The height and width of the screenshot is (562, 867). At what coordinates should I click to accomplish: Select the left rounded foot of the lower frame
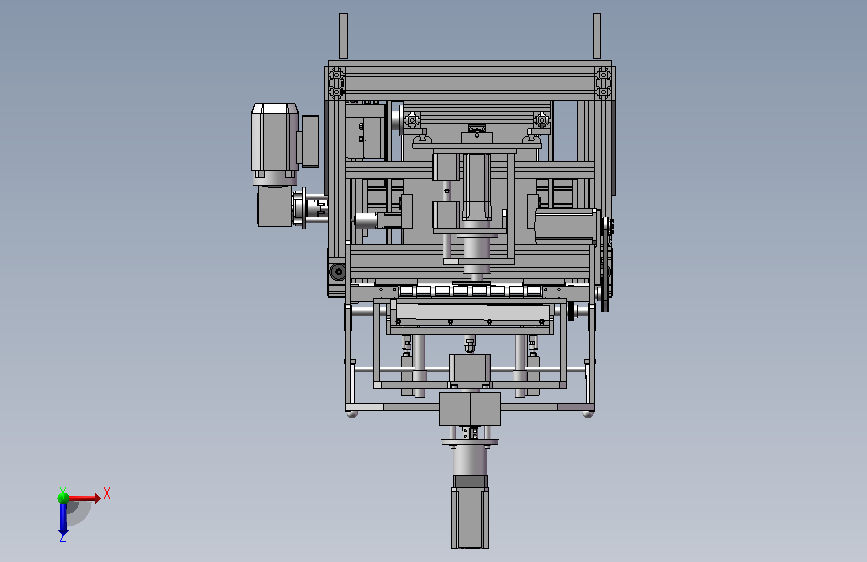pos(352,413)
